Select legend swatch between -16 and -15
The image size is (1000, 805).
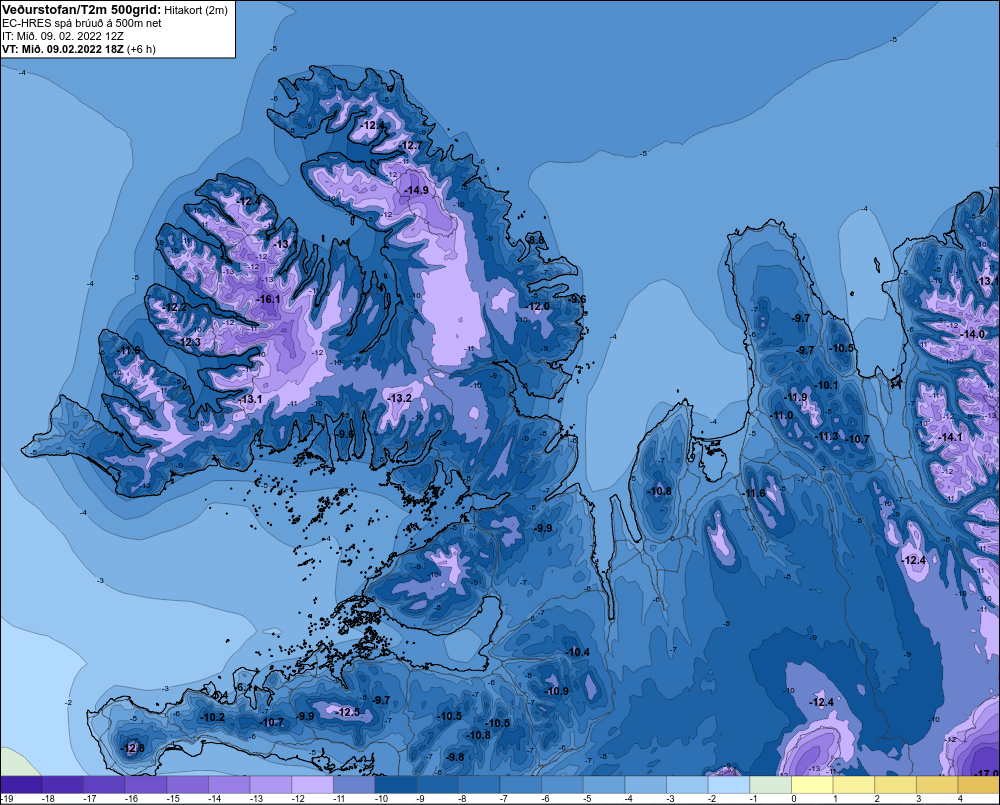pyautogui.click(x=146, y=785)
